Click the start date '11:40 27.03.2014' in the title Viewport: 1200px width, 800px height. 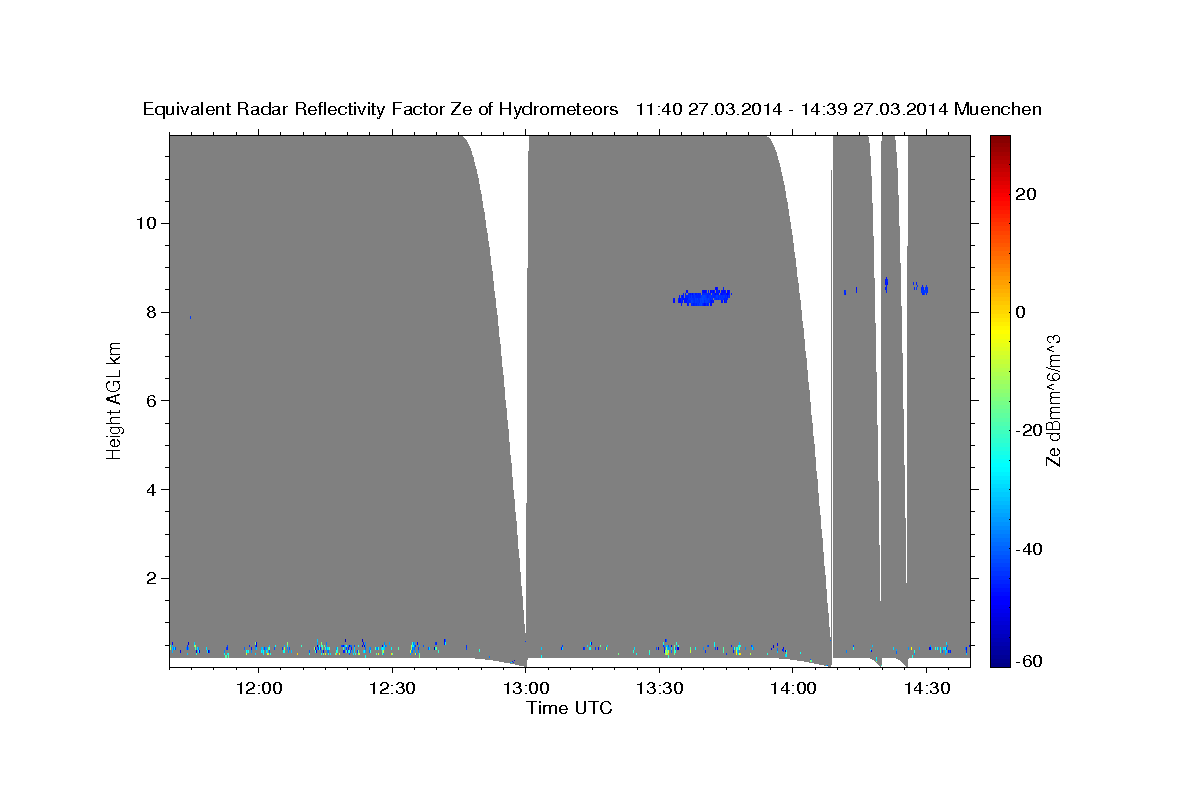coord(709,109)
